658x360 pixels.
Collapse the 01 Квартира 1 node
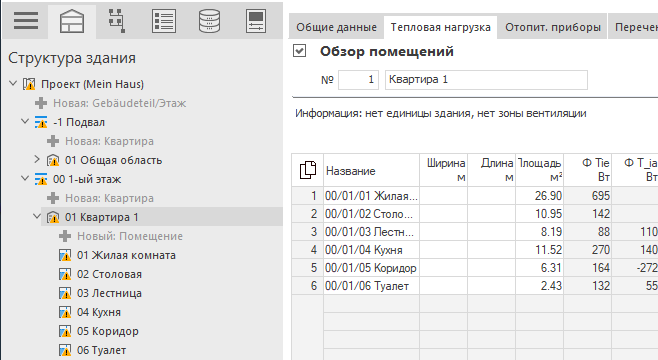coord(37,217)
